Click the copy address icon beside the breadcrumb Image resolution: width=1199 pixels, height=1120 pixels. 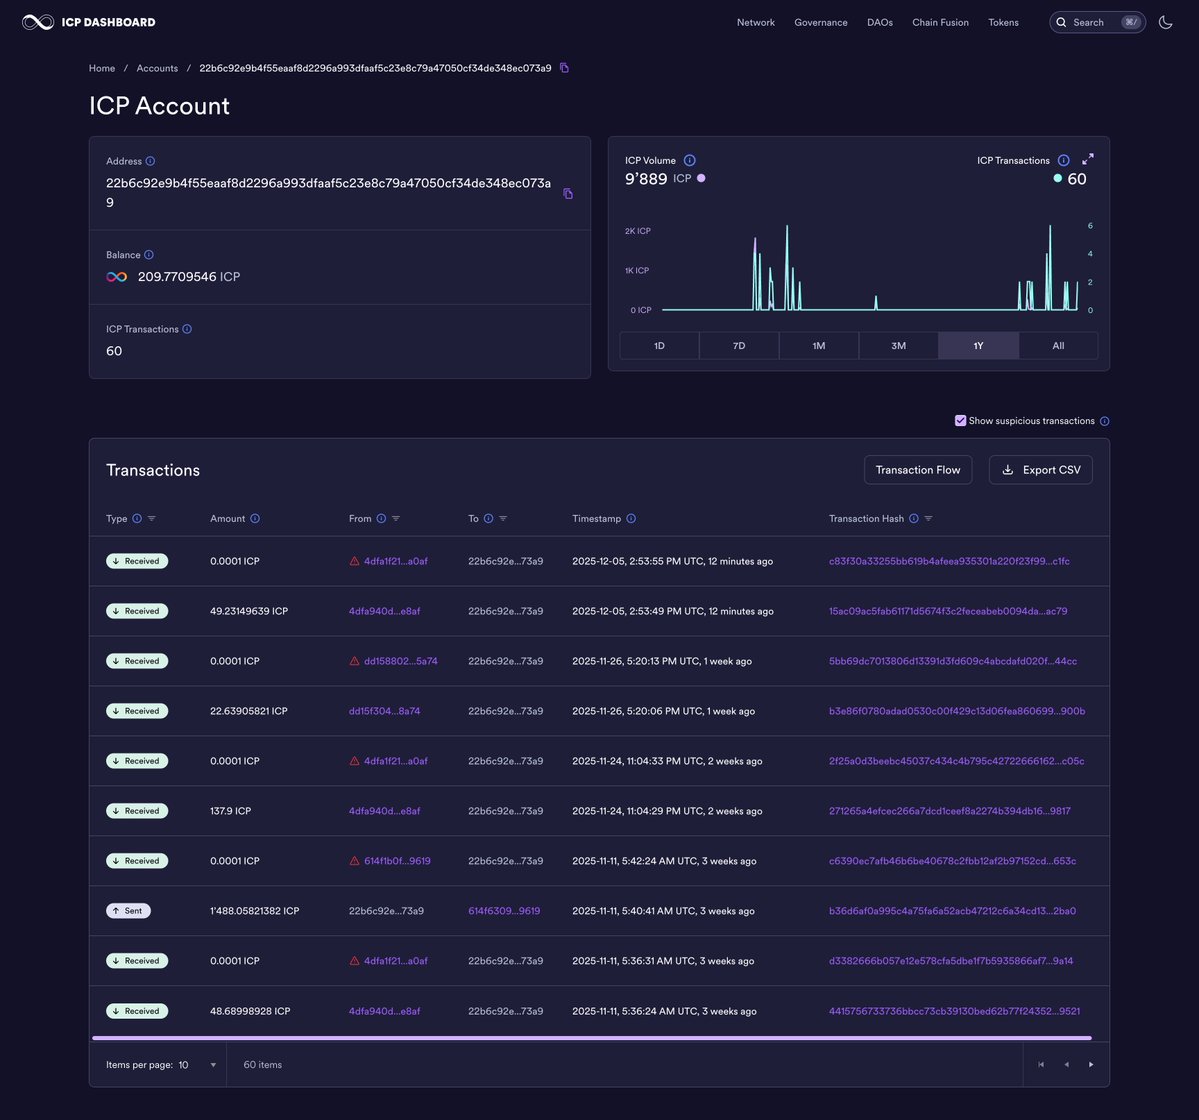coord(563,67)
